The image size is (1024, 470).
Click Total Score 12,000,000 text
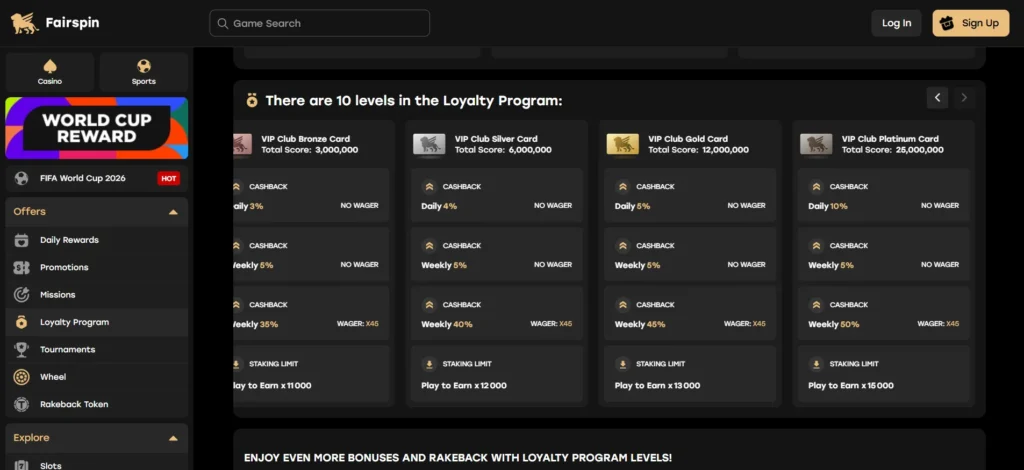[699, 150]
